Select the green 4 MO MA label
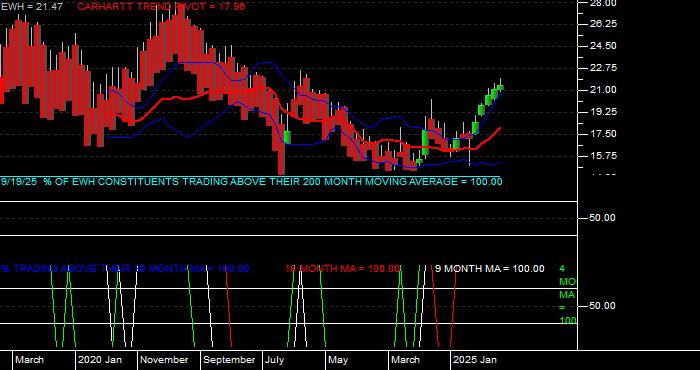The height and width of the screenshot is (370, 700). (x=567, y=295)
